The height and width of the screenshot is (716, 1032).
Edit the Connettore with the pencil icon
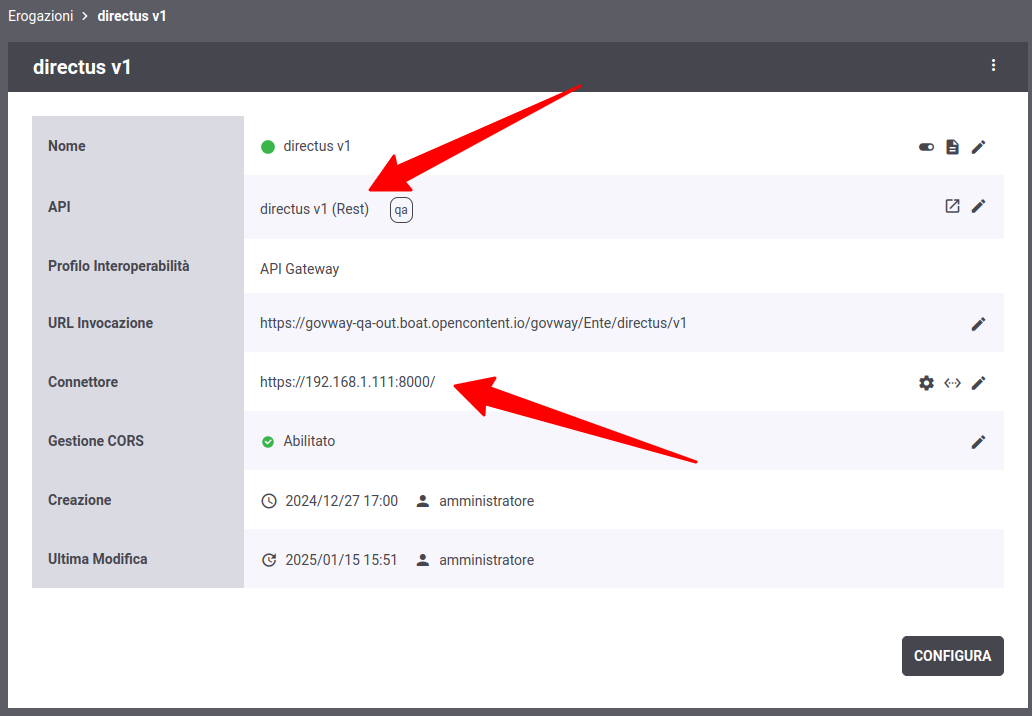[x=978, y=383]
